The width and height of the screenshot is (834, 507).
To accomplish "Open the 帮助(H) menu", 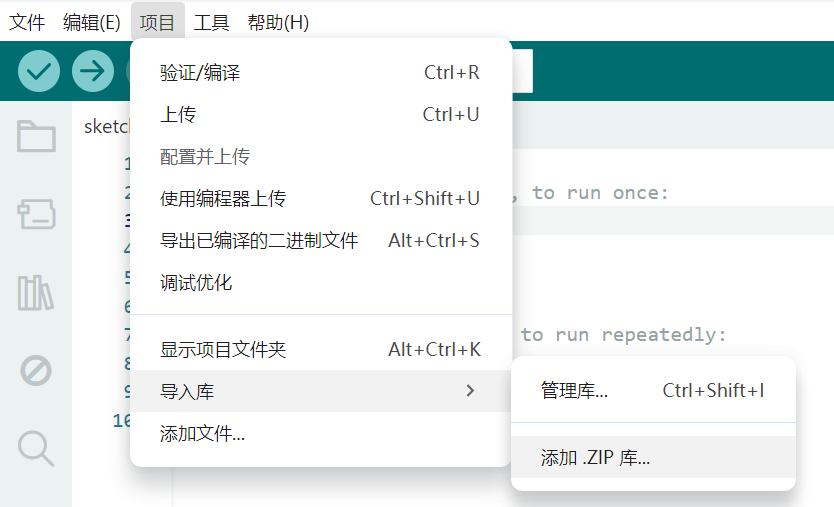I will [278, 22].
